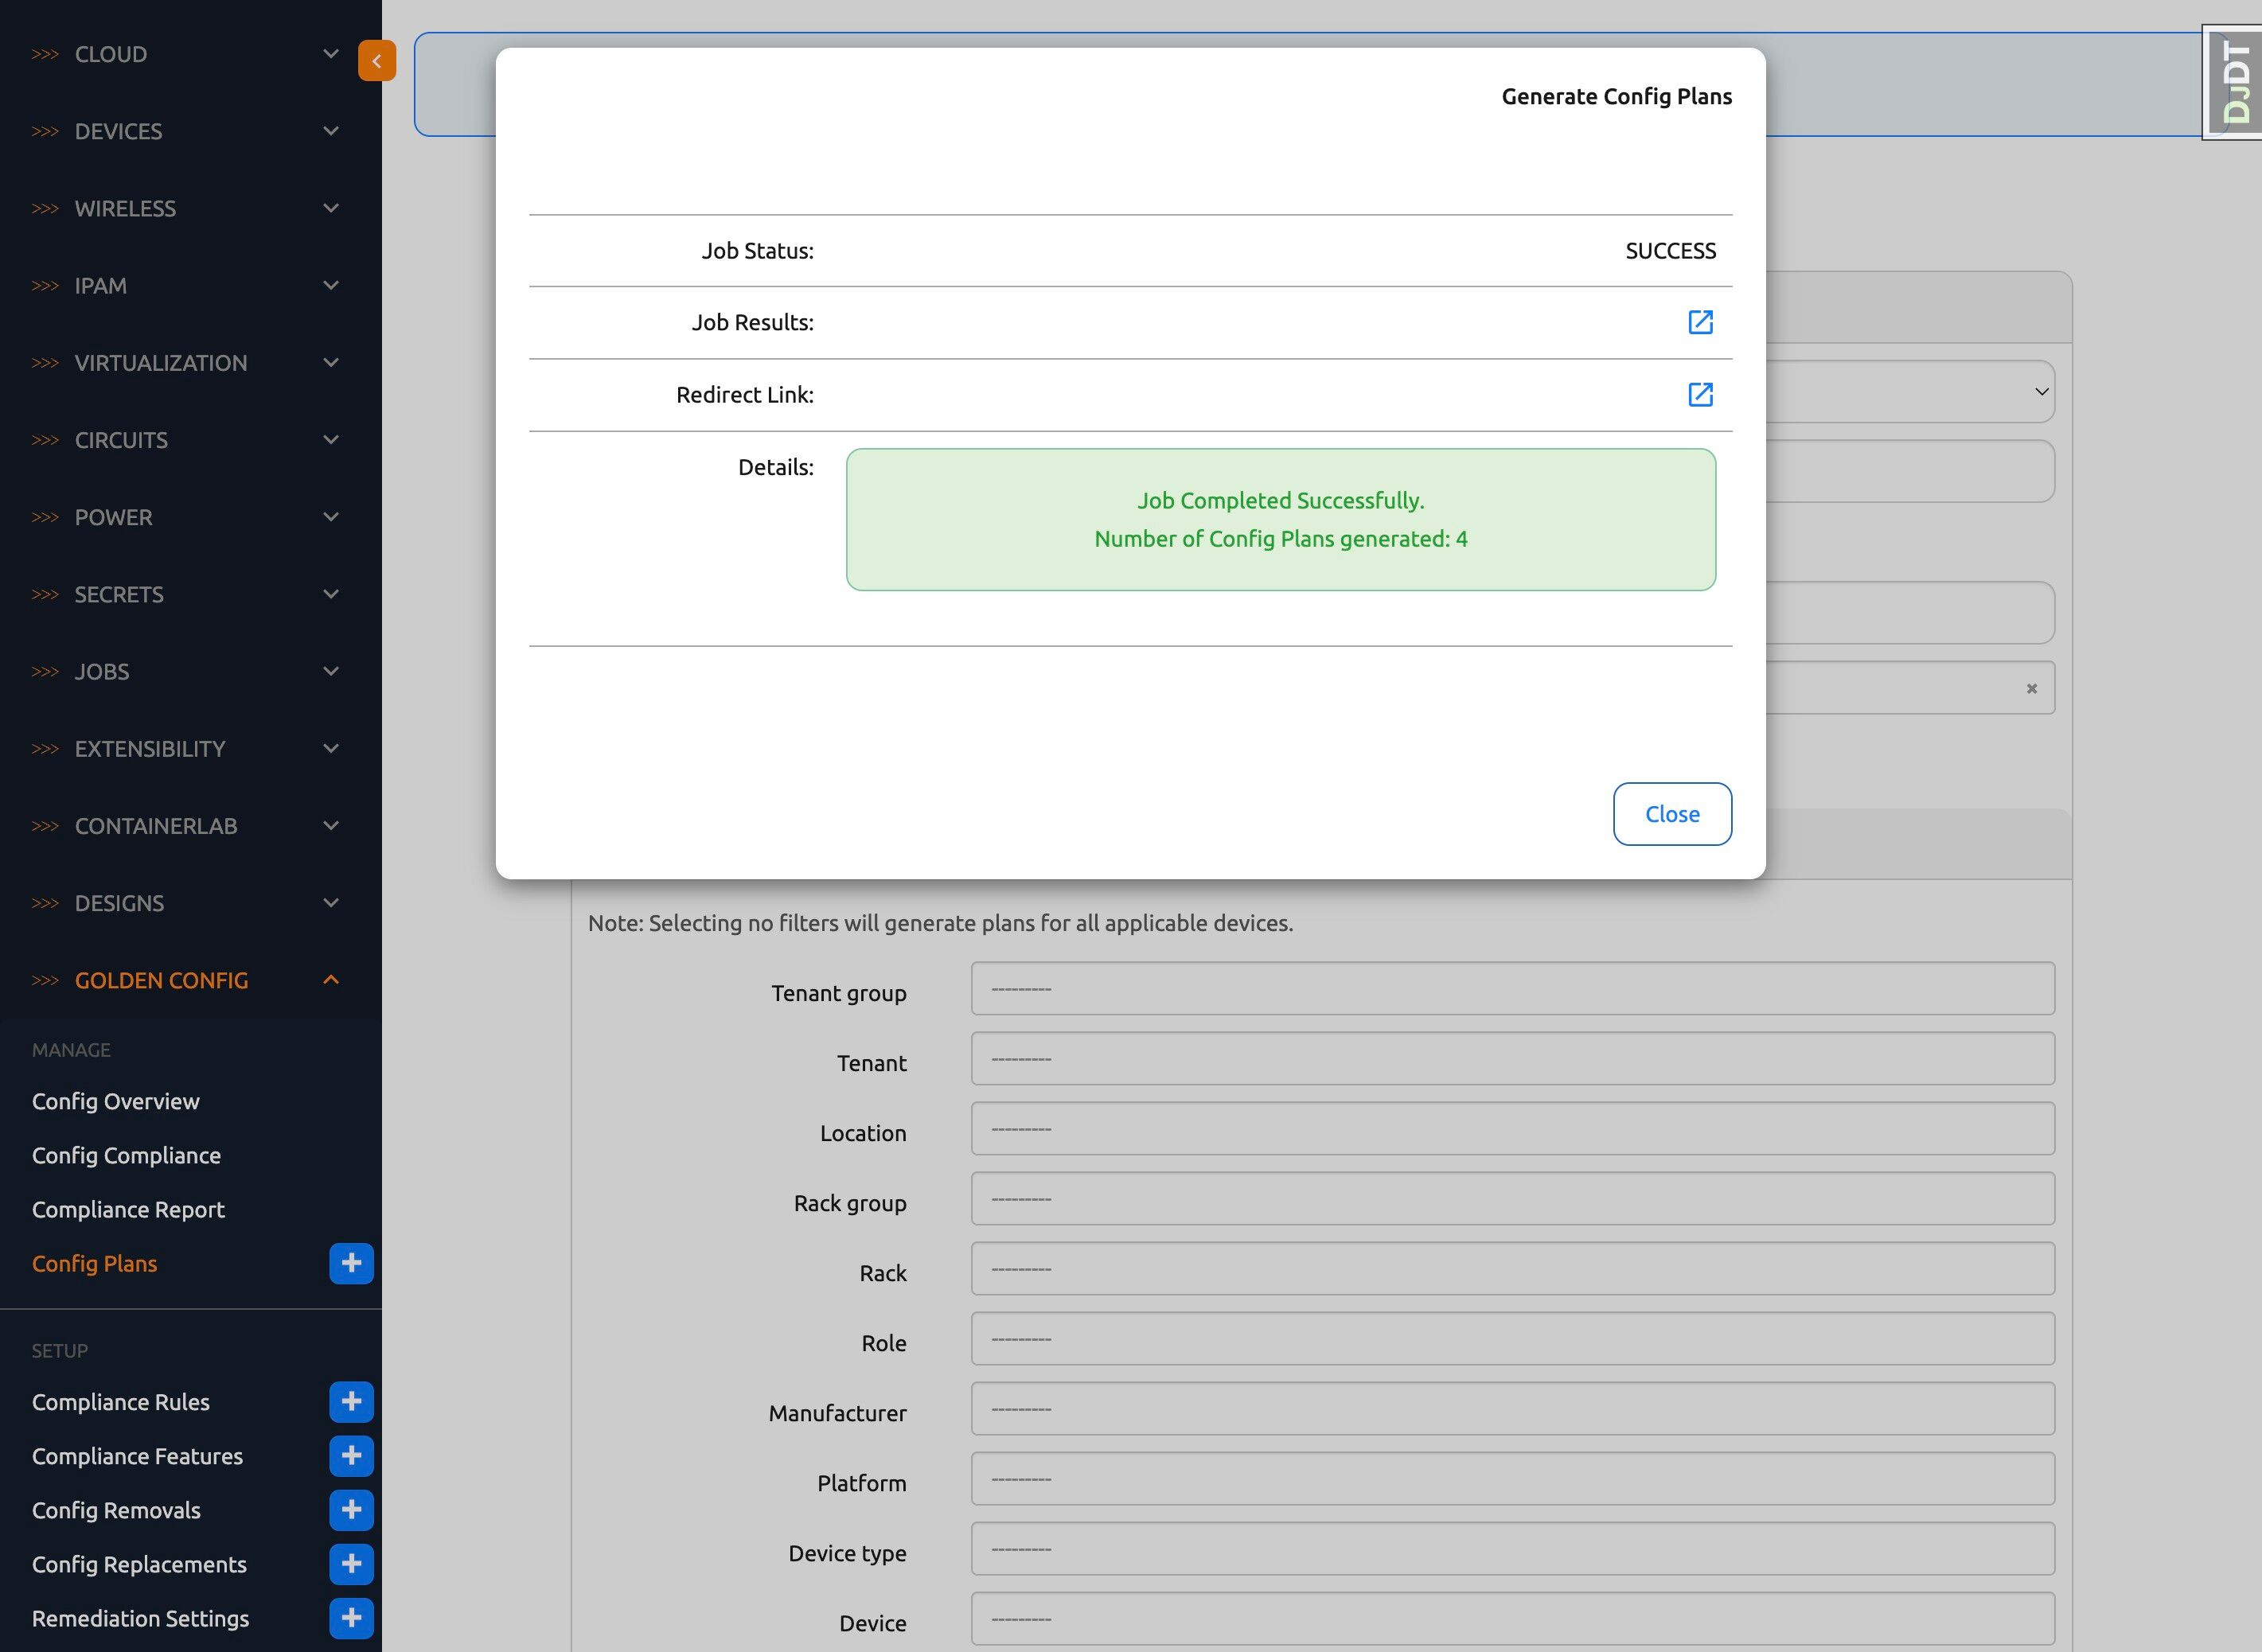Click plus icon next to Config Plans
Image resolution: width=2262 pixels, height=1652 pixels.
(351, 1263)
